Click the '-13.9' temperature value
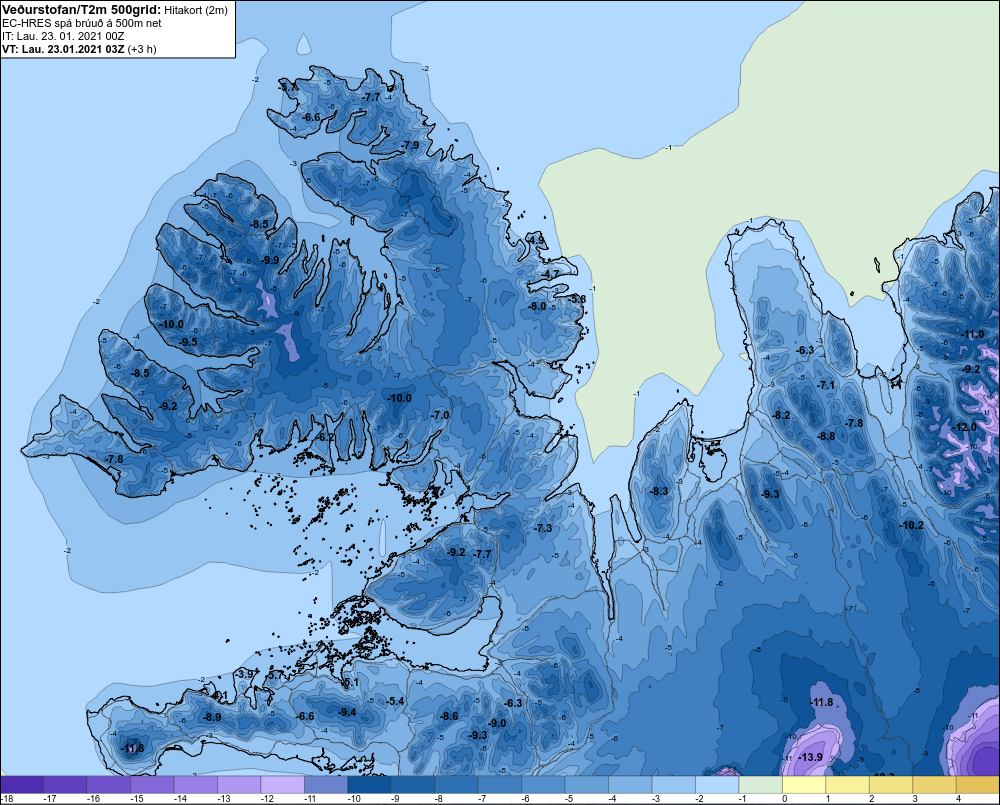Screen dimensions: 1000x805 [811, 757]
